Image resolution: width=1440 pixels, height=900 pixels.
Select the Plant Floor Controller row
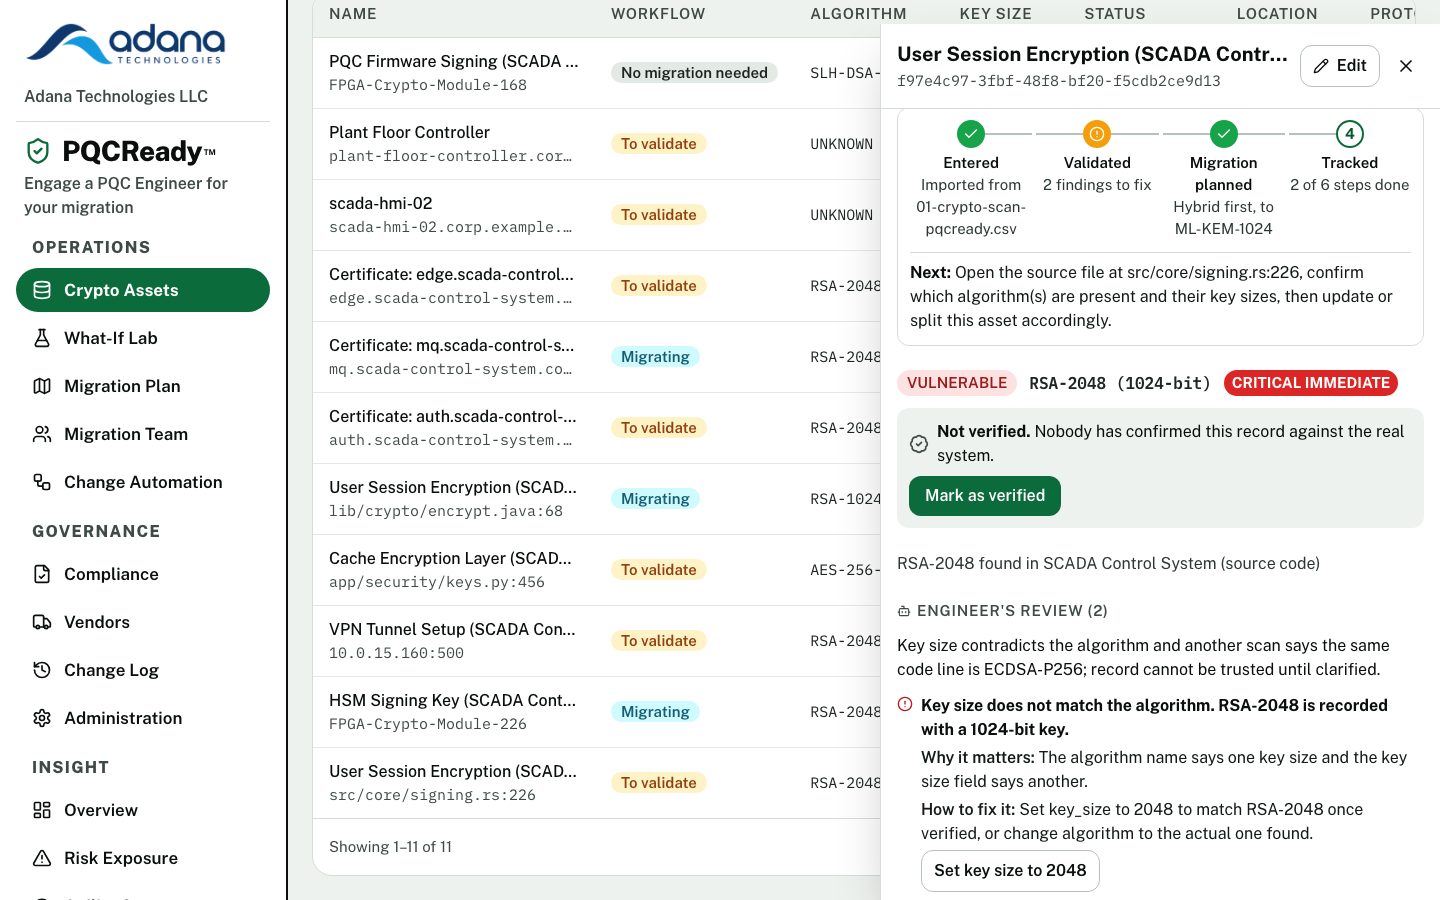tap(597, 144)
